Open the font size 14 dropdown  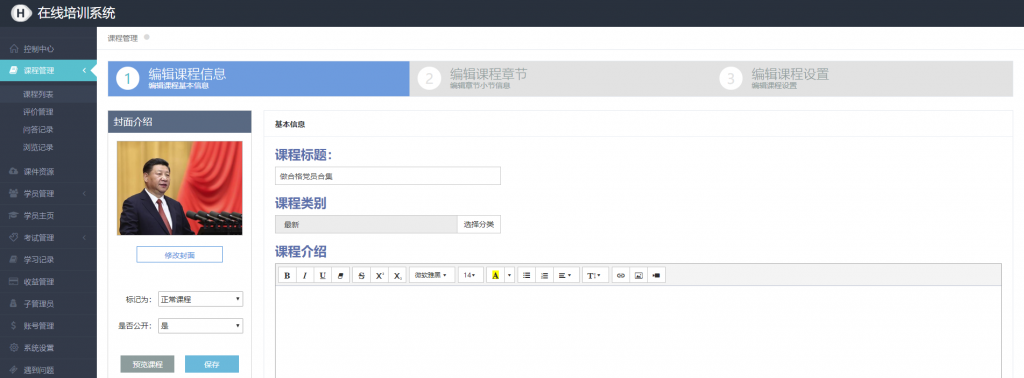[471, 276]
